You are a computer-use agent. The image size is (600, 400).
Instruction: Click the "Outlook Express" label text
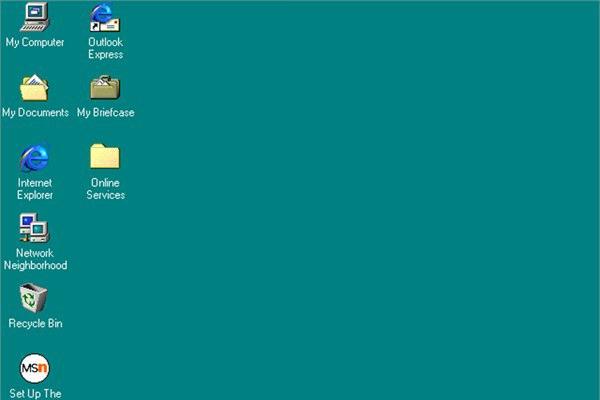point(106,48)
